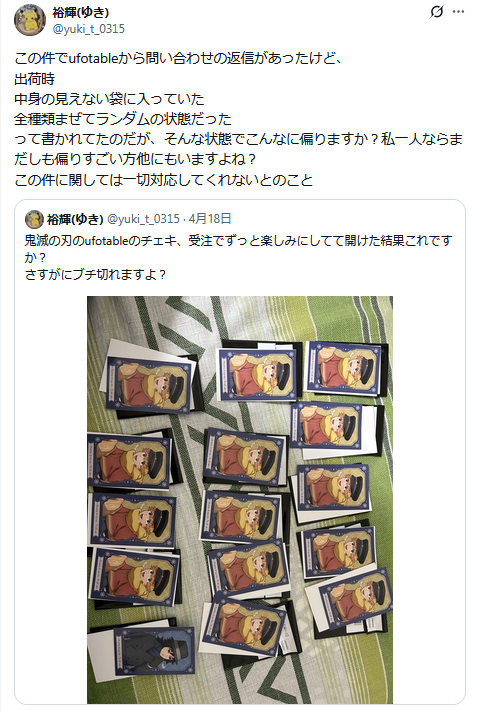Click the author's Pikachu profile avatar
Screen dimensions: 480x711
click(x=30, y=20)
